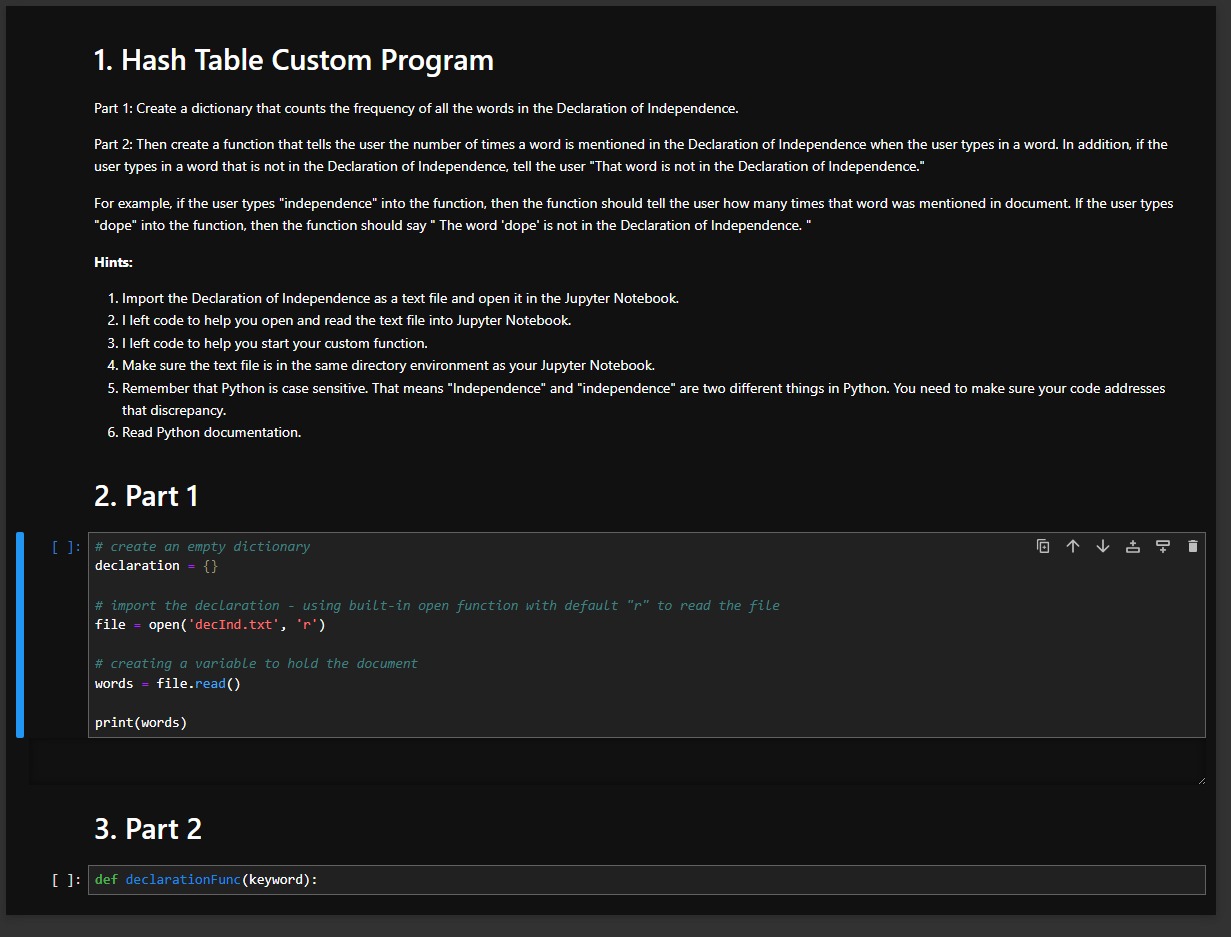The height and width of the screenshot is (937, 1231).
Task: Click the '3. Part 2' heading cell
Action: click(x=147, y=828)
